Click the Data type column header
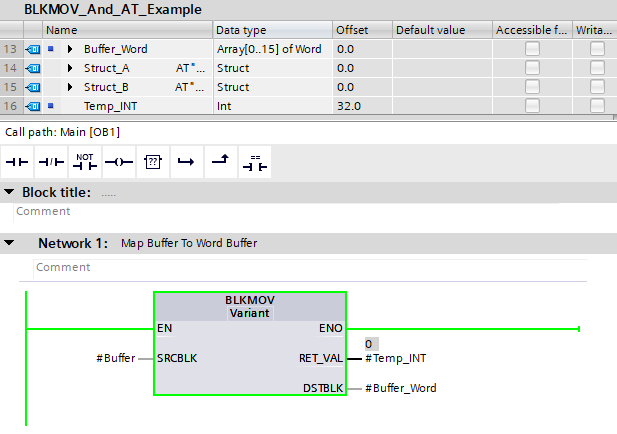Screen dimensions: 617x434 coord(242,30)
